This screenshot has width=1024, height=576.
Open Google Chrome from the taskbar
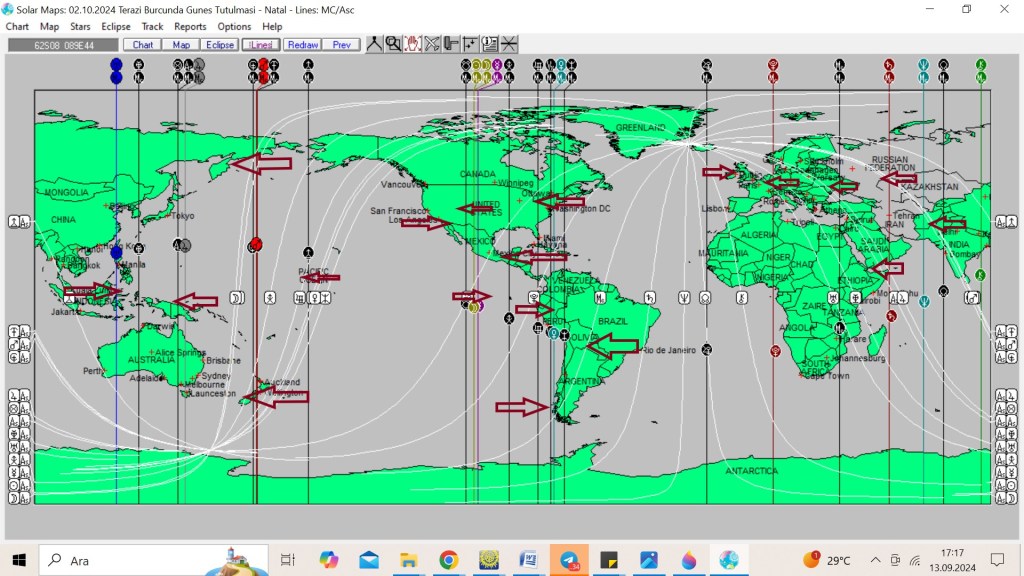[x=447, y=560]
